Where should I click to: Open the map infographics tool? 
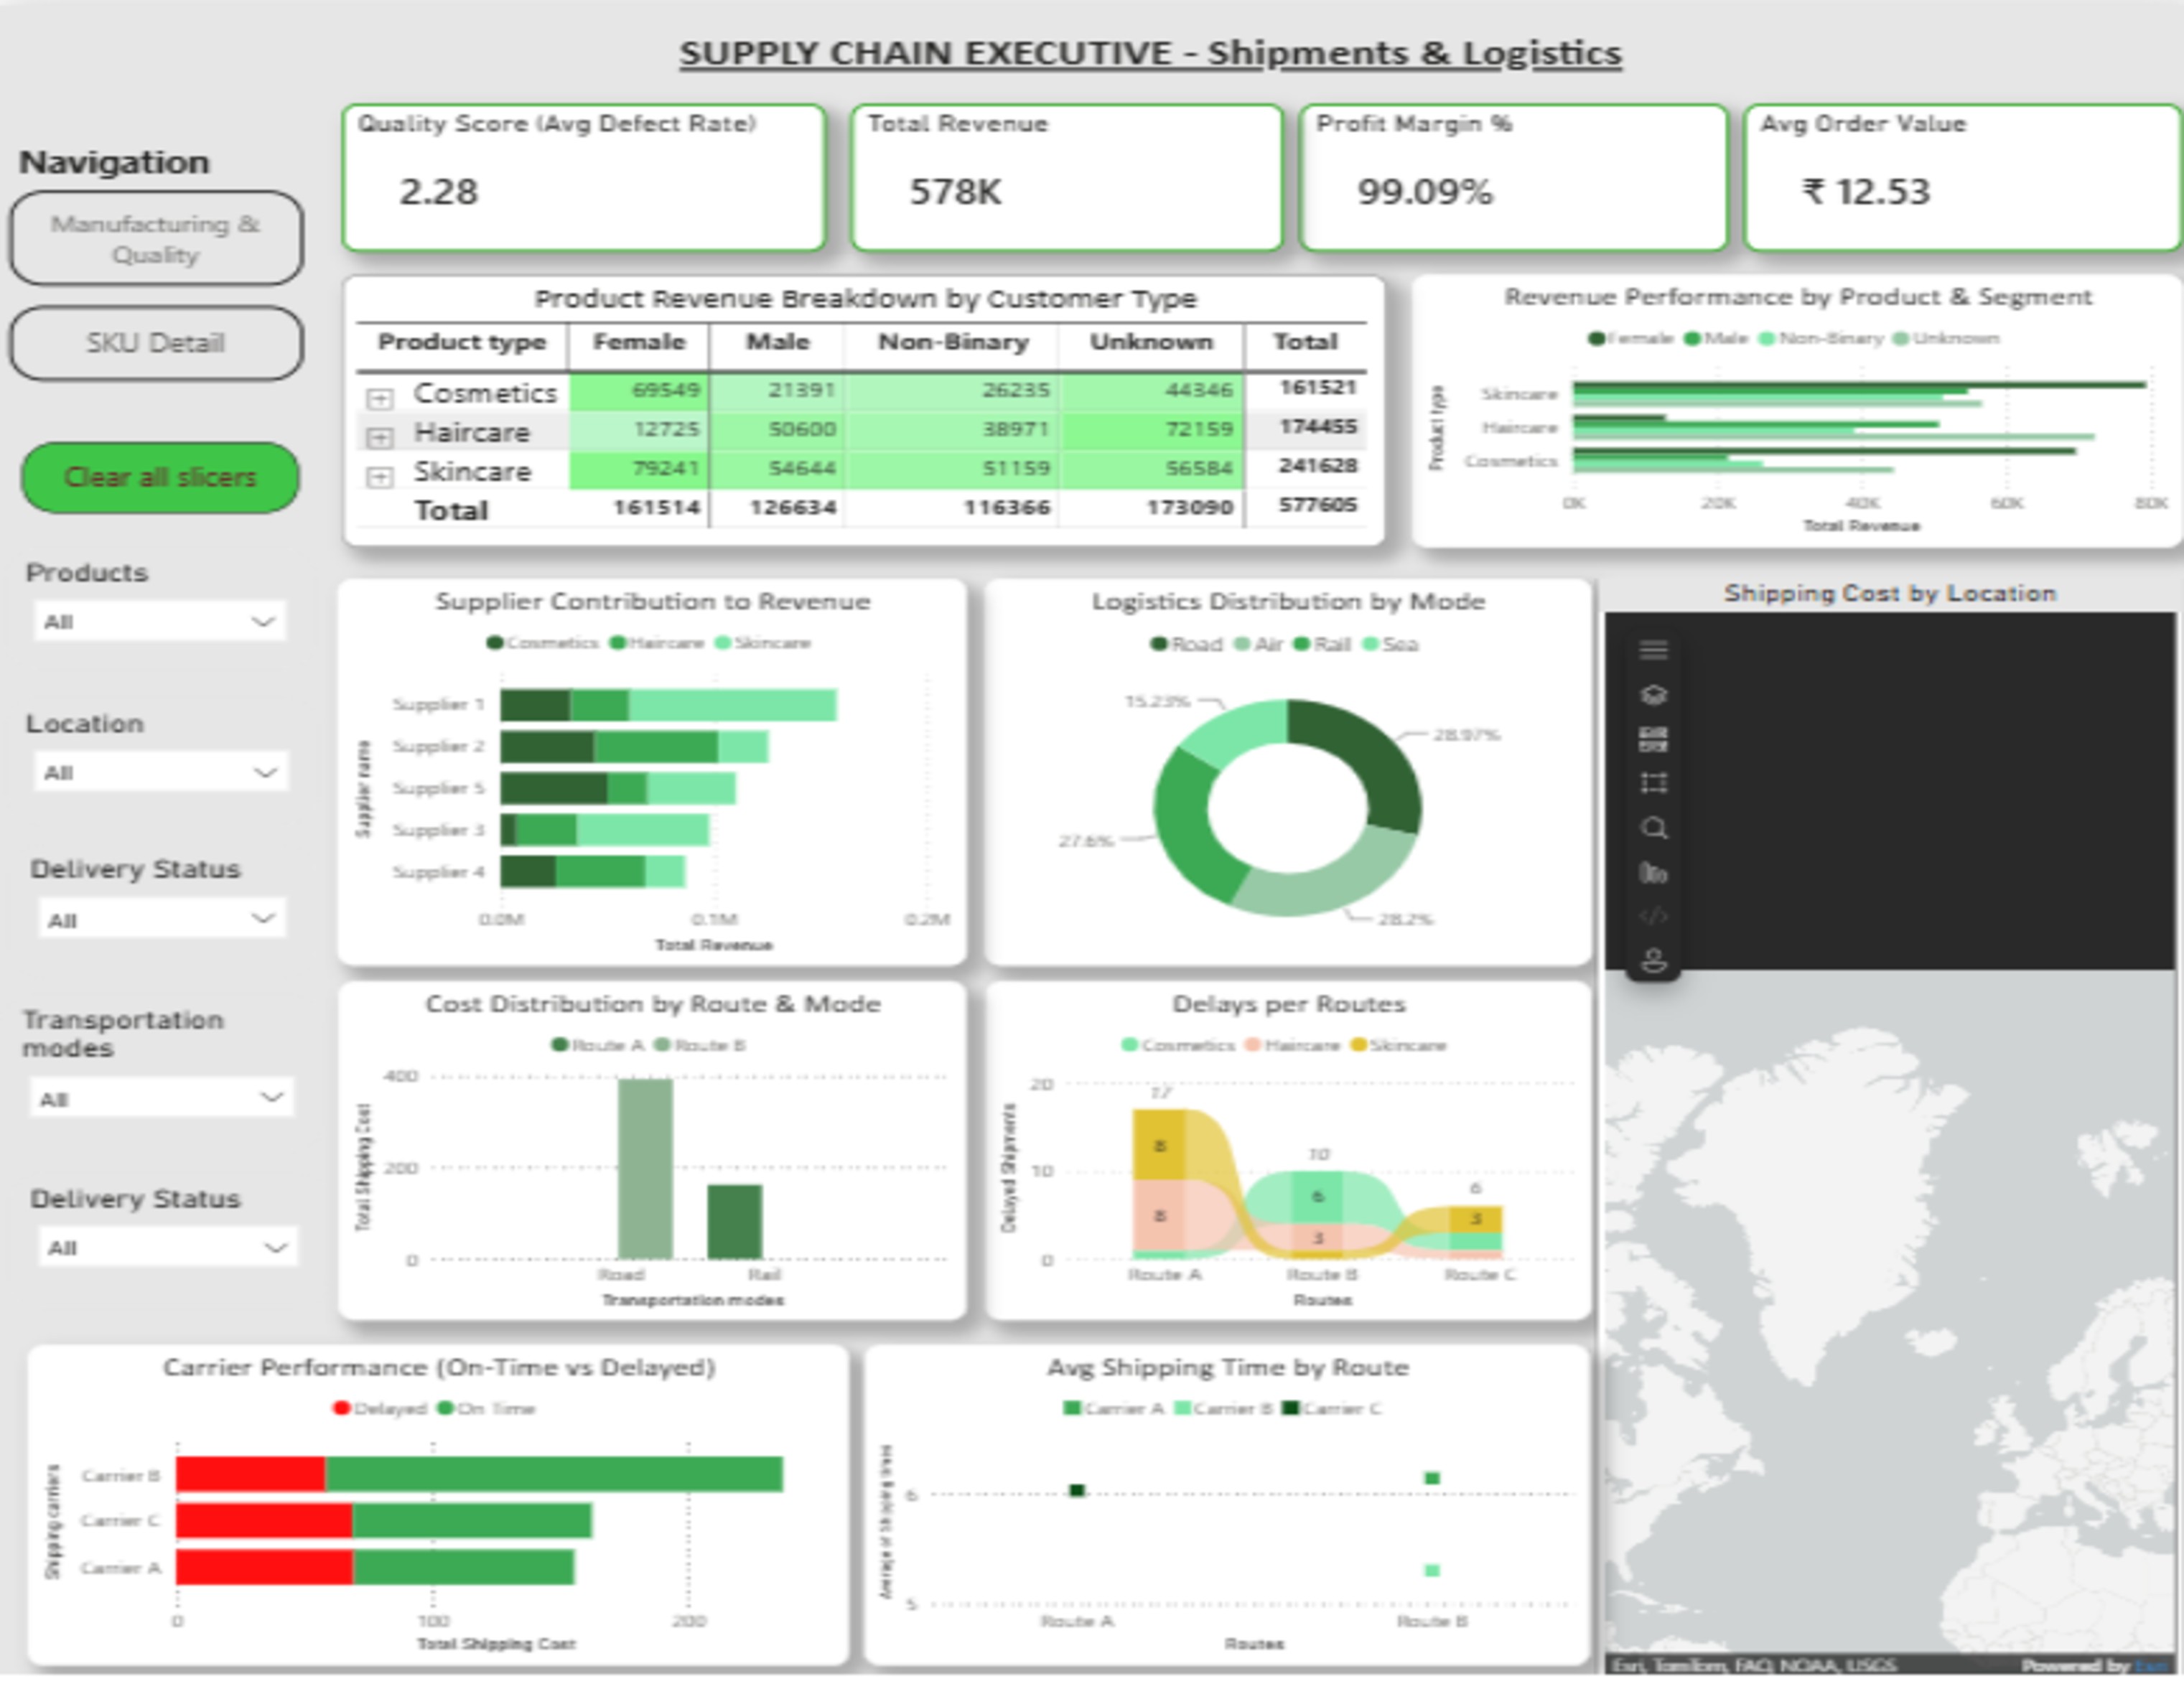tap(1653, 873)
